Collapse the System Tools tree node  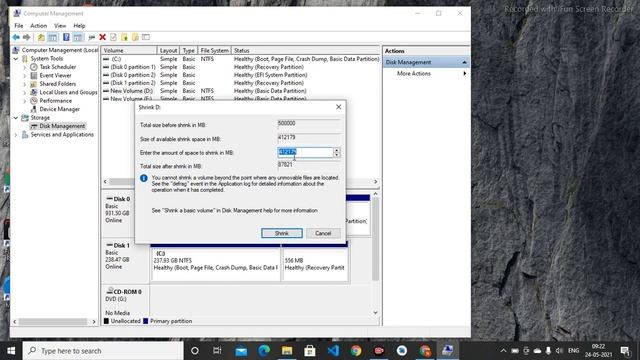(16, 59)
